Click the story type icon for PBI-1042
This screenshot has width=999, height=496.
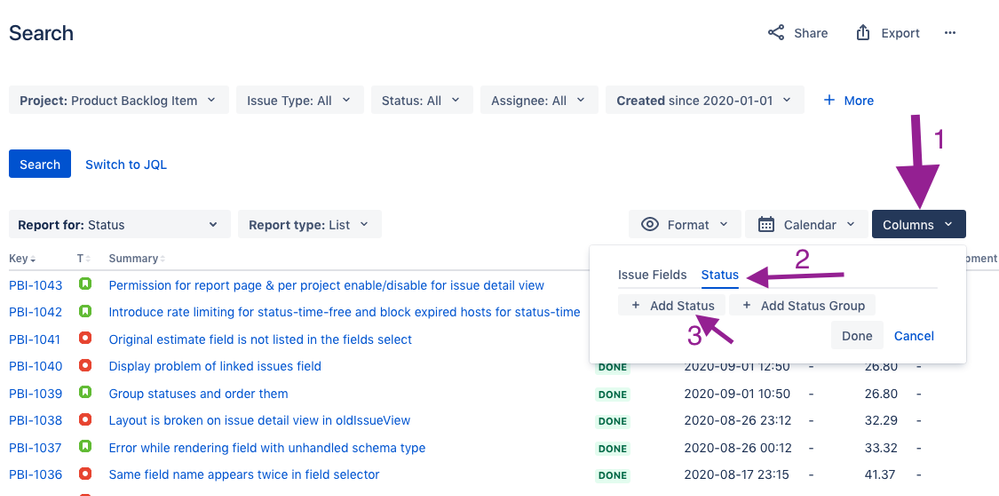click(85, 311)
